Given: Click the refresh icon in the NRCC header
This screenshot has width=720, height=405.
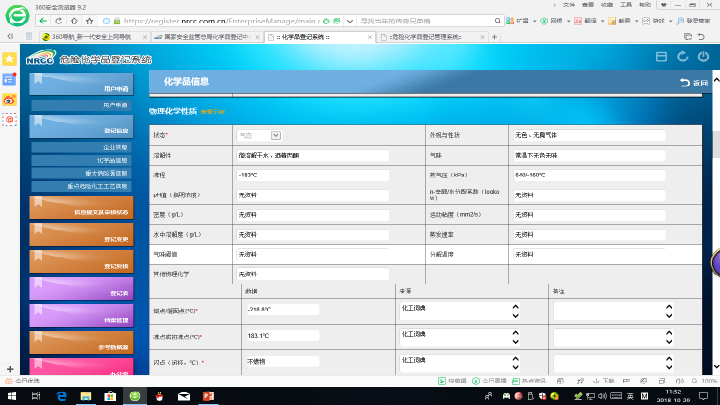Looking at the screenshot, I should 682,57.
